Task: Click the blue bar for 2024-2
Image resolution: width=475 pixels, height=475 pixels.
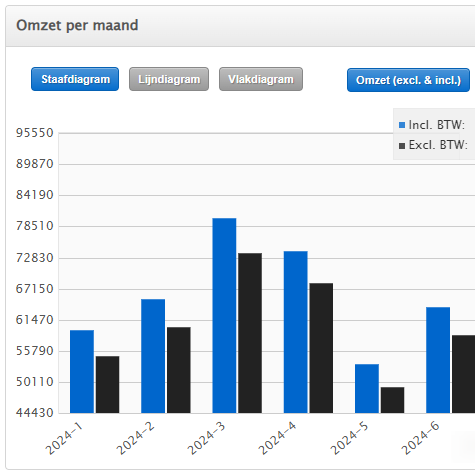Action: tap(153, 356)
